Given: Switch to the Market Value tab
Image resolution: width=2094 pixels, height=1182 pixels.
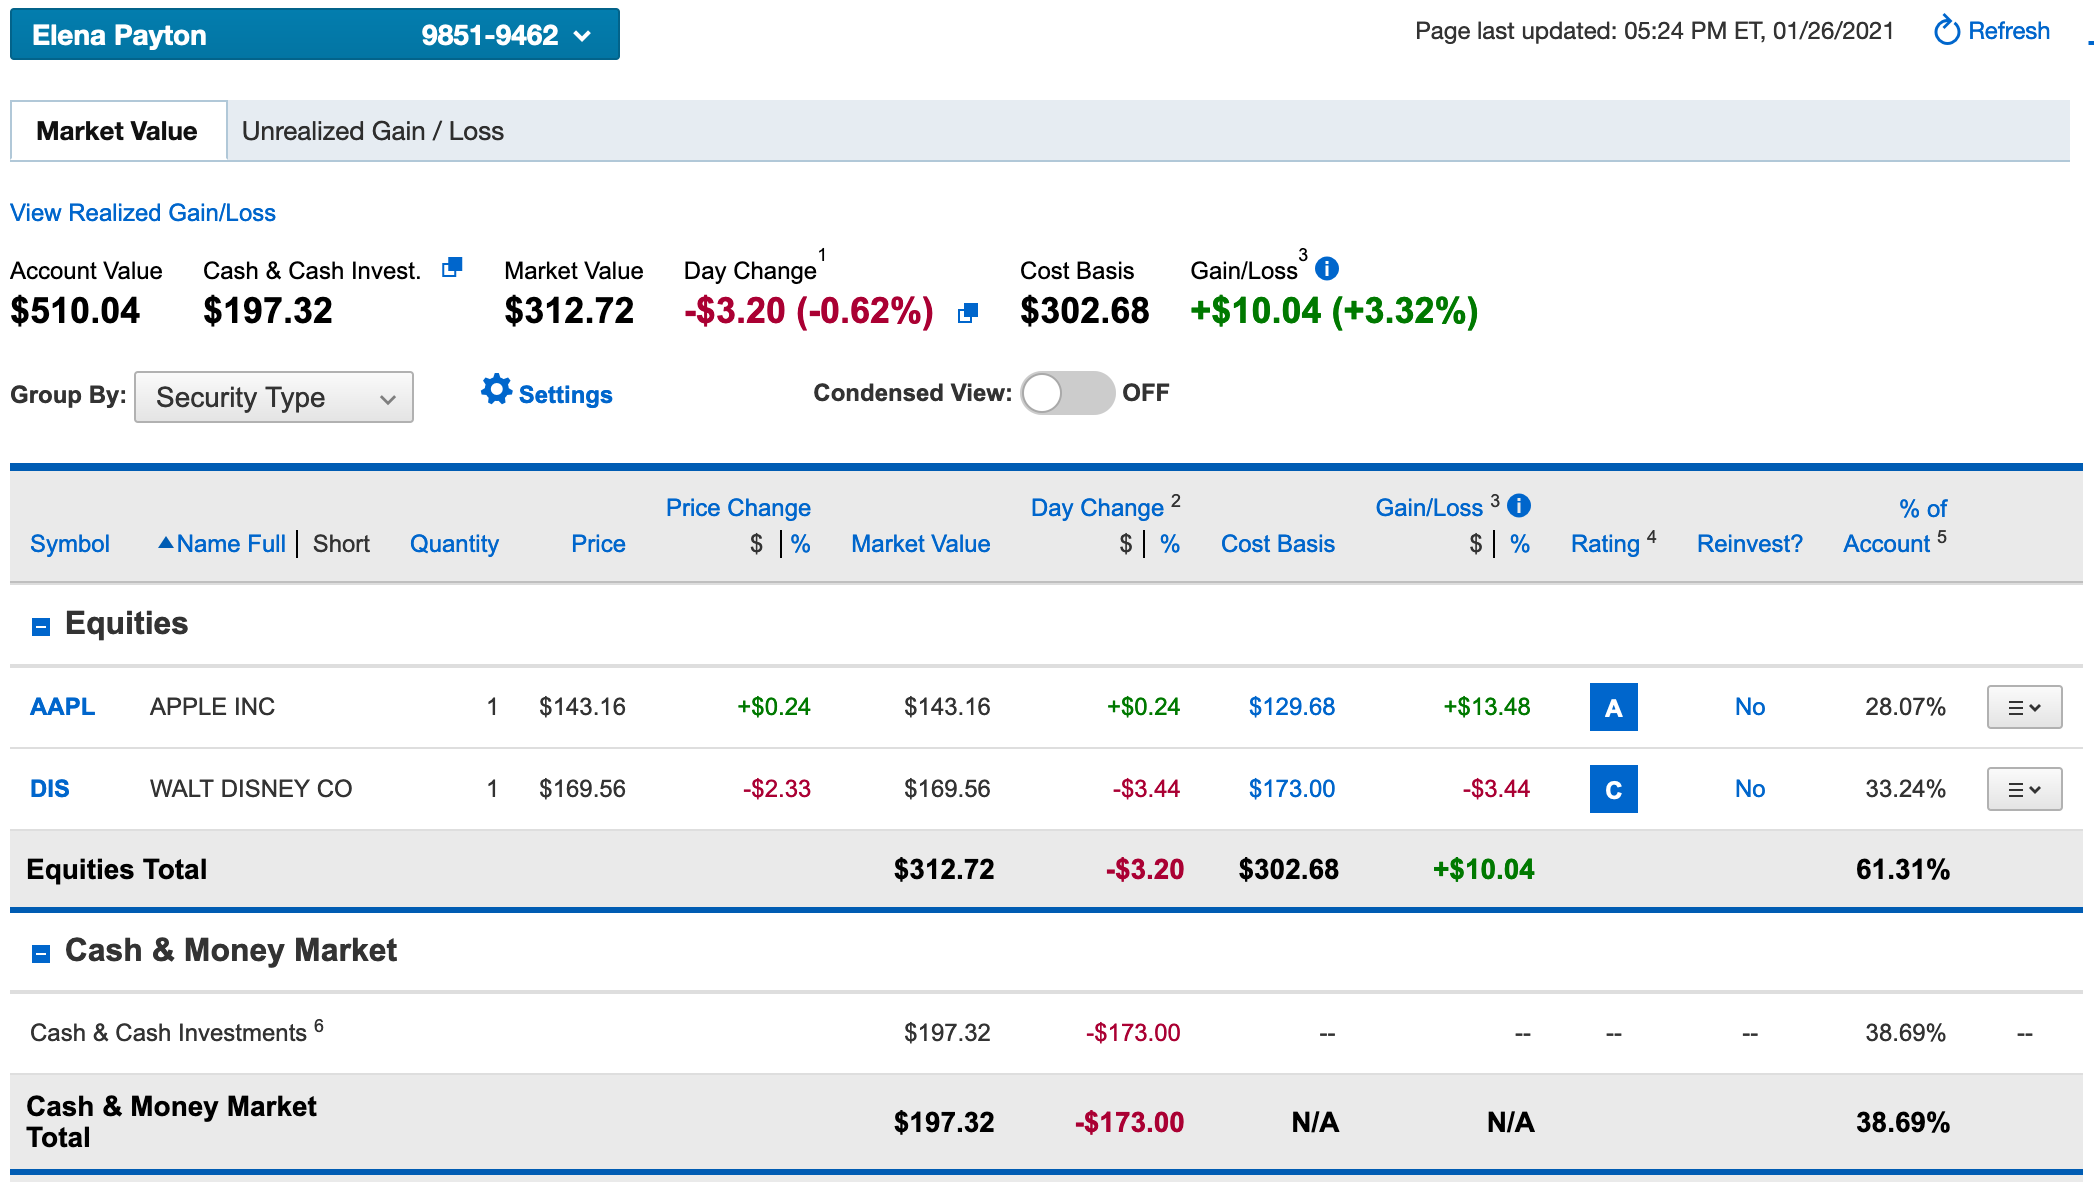Looking at the screenshot, I should click(x=118, y=131).
